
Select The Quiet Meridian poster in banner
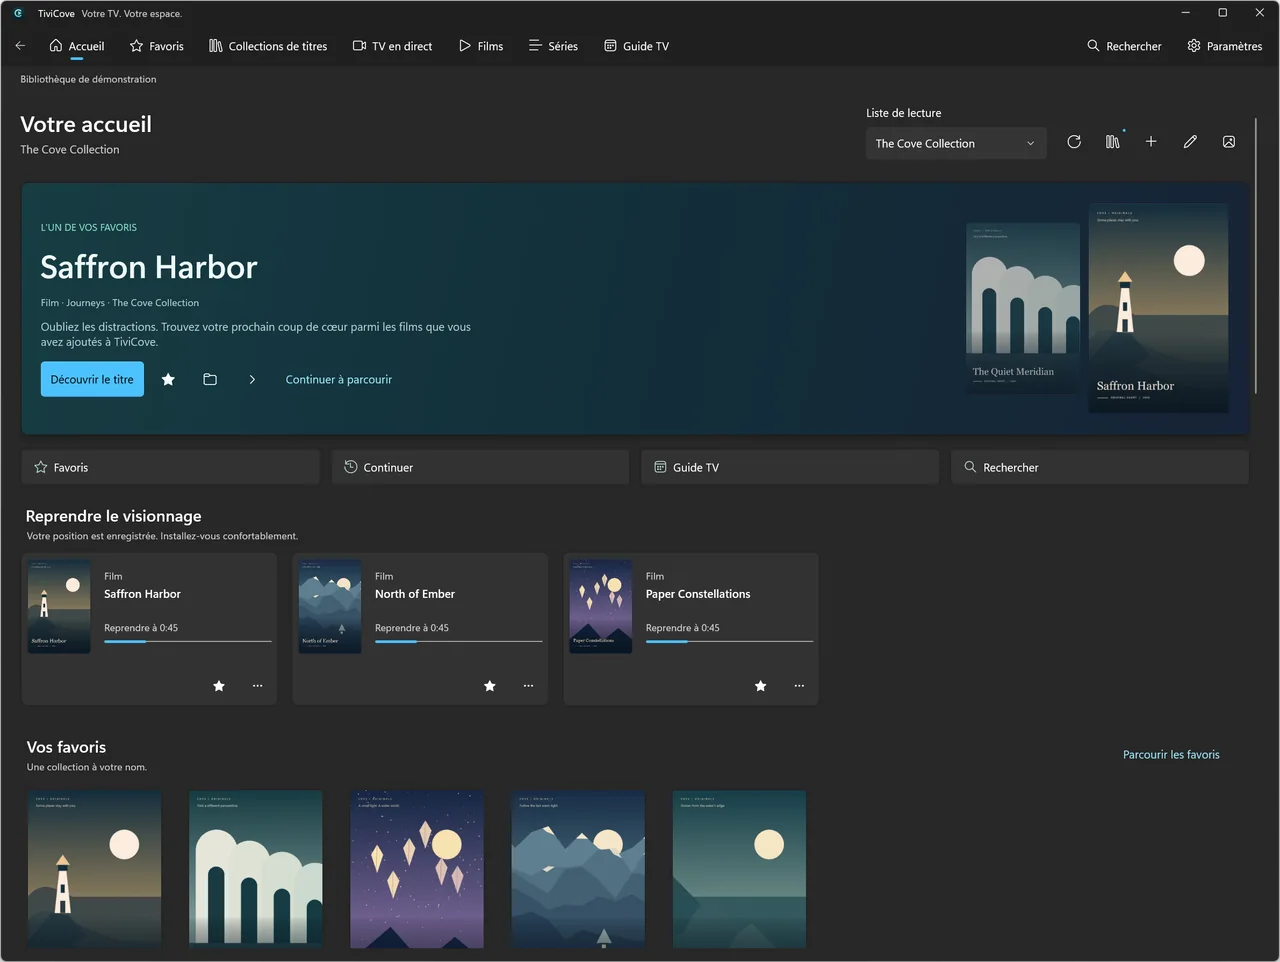click(x=1022, y=308)
